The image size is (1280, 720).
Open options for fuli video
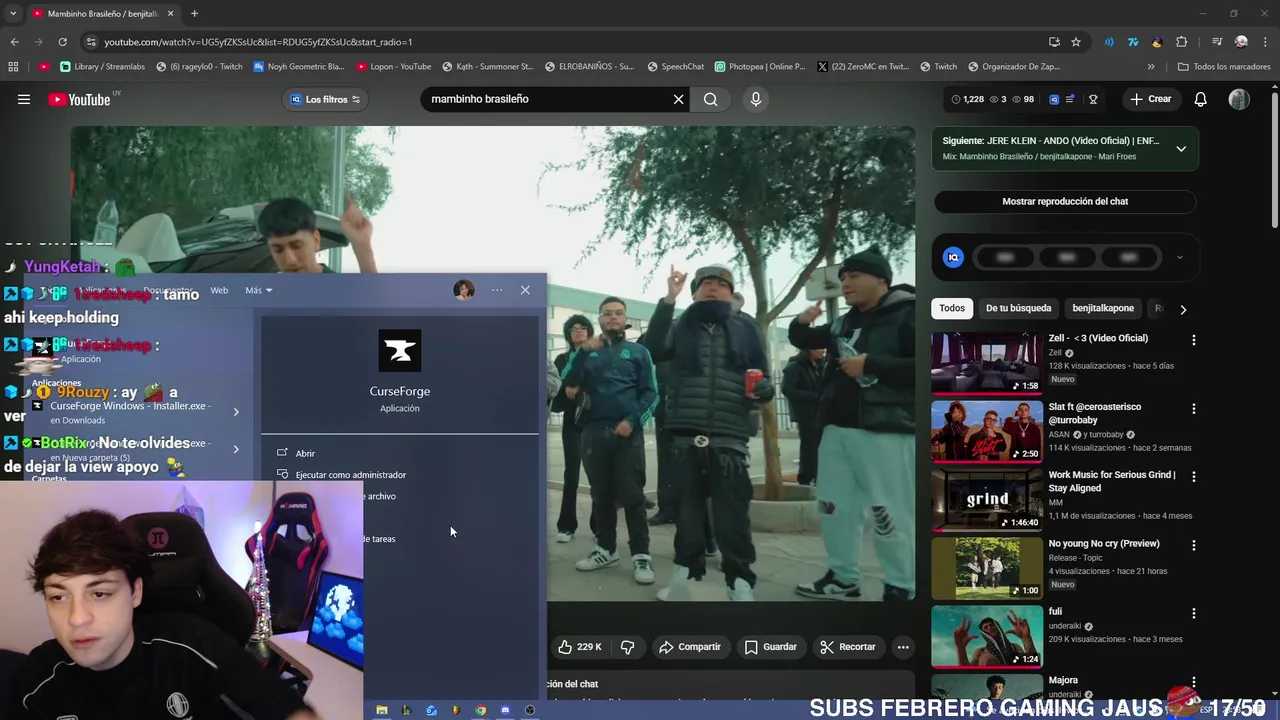click(1193, 613)
